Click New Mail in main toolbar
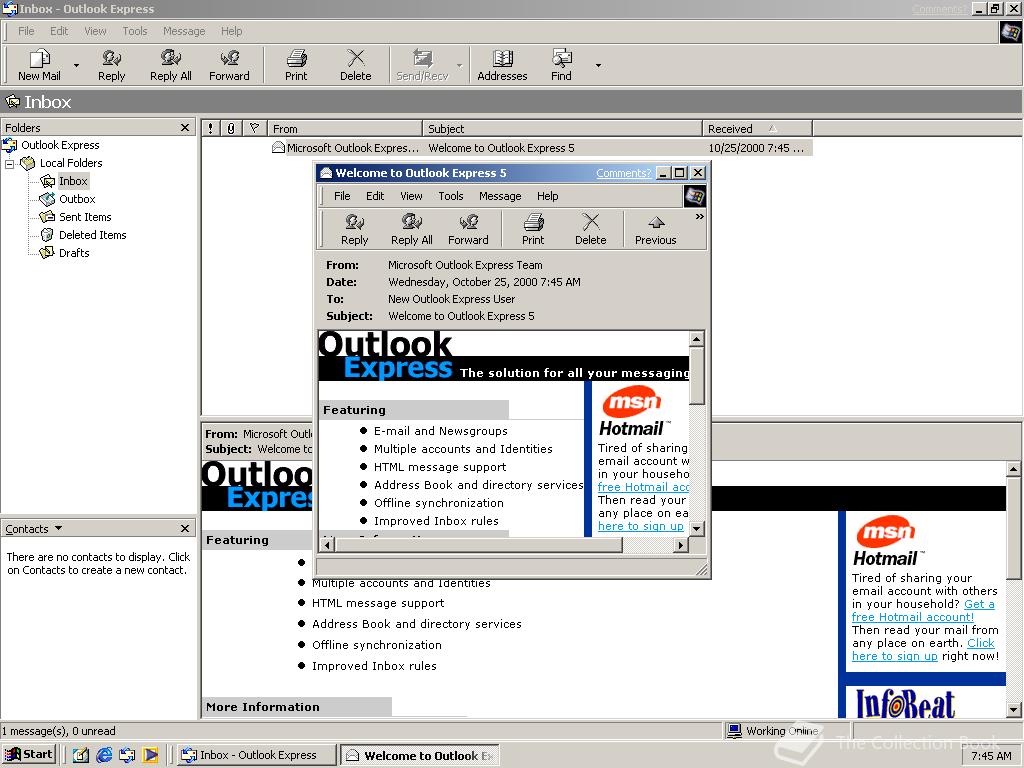The image size is (1024, 768). [39, 65]
